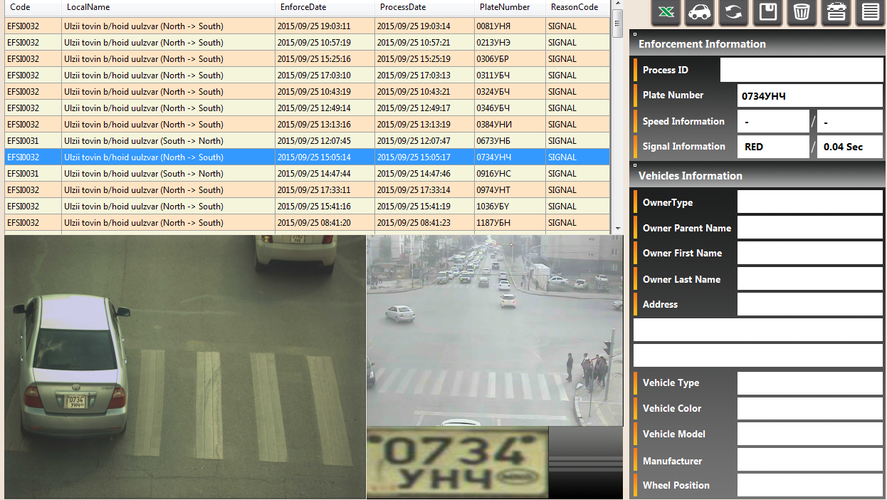Click the Vehicle Color input field

809,409
